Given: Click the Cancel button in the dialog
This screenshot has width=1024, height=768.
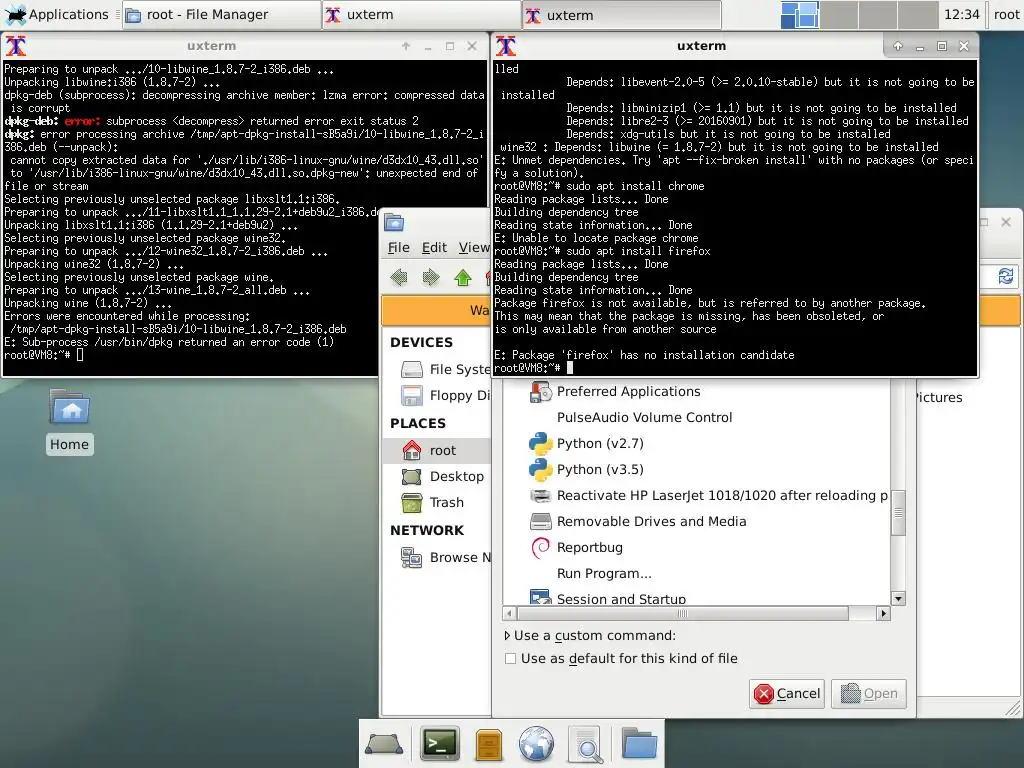Looking at the screenshot, I should point(788,694).
